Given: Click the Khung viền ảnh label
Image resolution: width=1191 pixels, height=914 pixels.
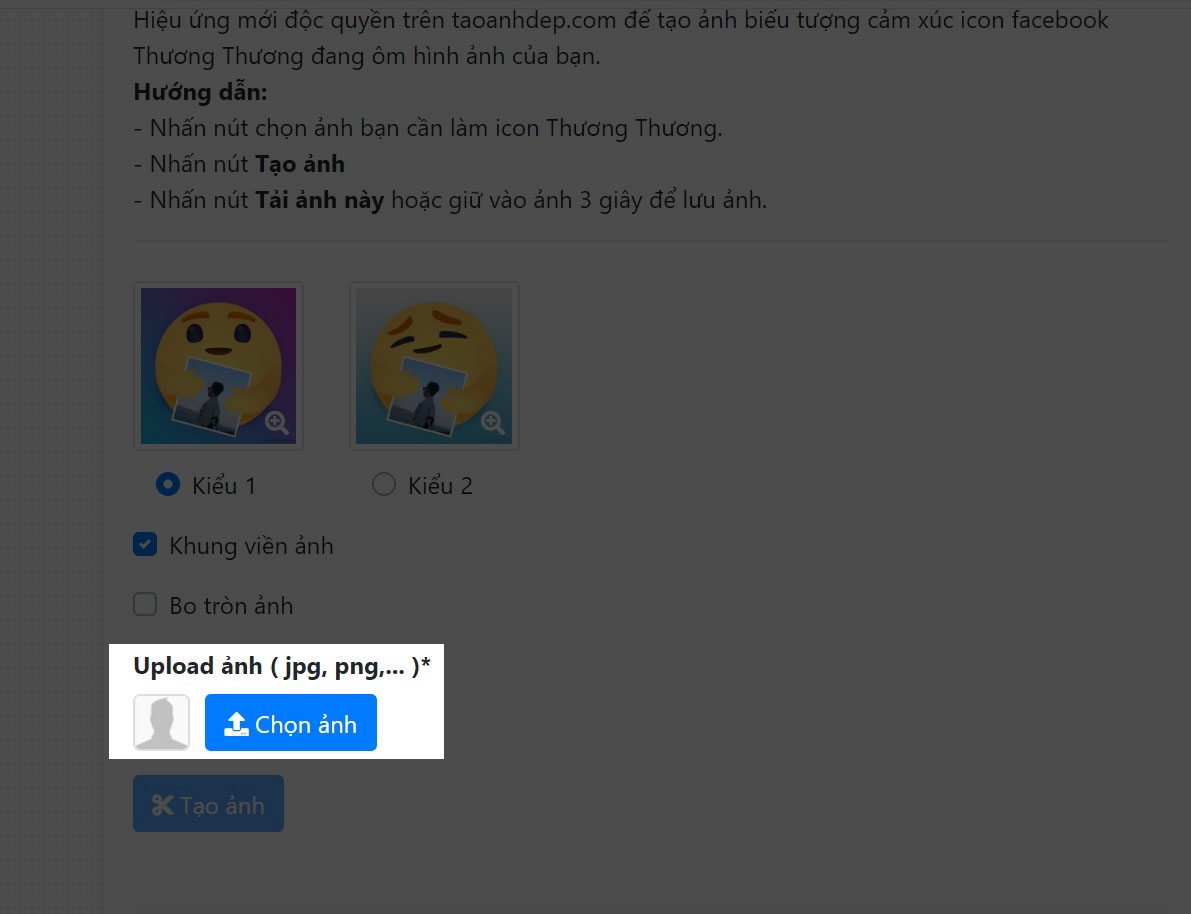Looking at the screenshot, I should [251, 546].
